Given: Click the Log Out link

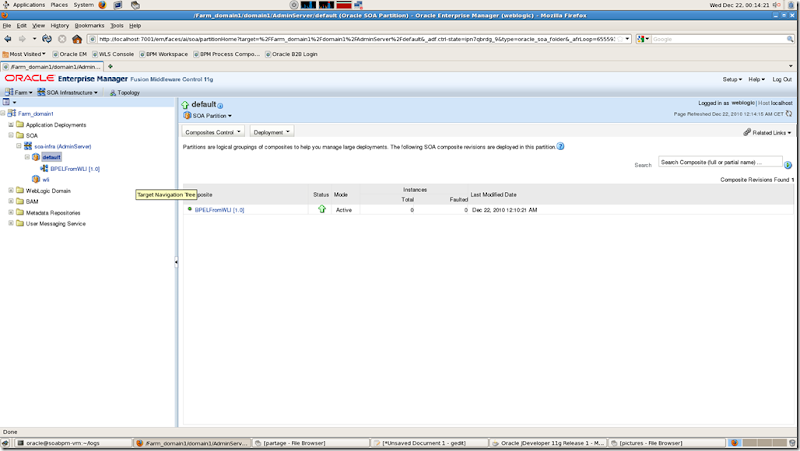Looking at the screenshot, I should [782, 79].
